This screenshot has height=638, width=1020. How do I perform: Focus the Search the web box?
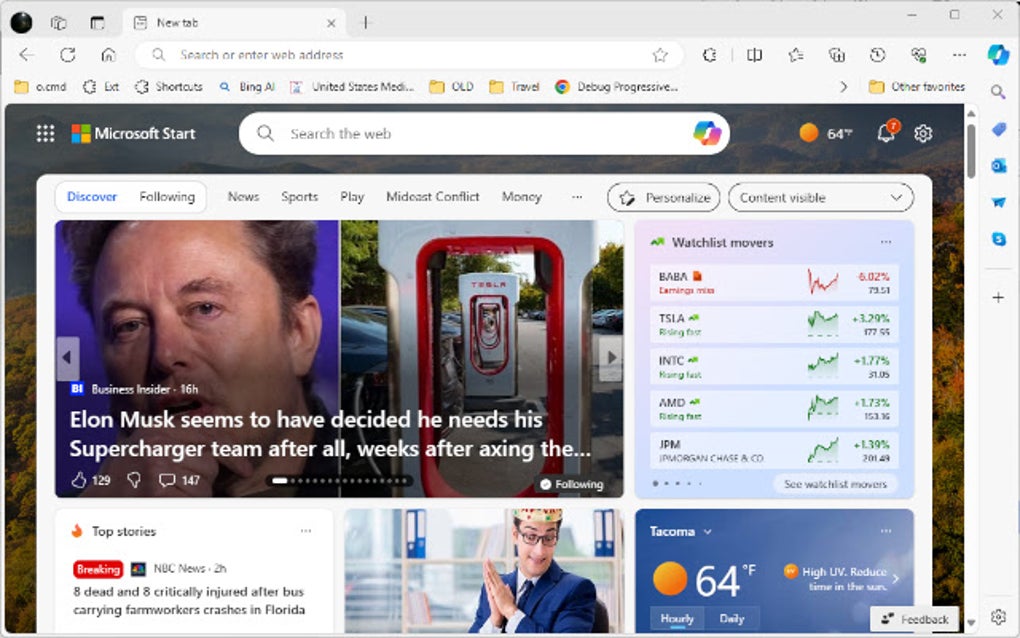(485, 133)
